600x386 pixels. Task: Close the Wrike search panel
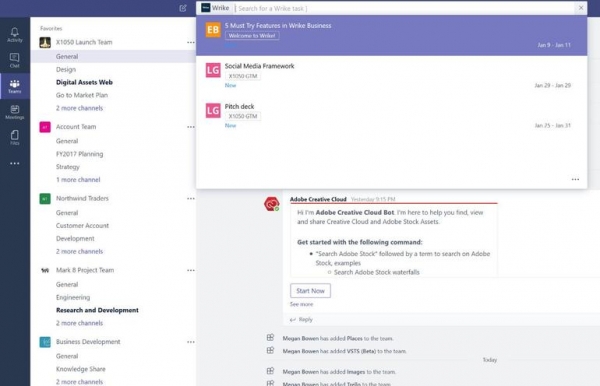click(x=581, y=8)
